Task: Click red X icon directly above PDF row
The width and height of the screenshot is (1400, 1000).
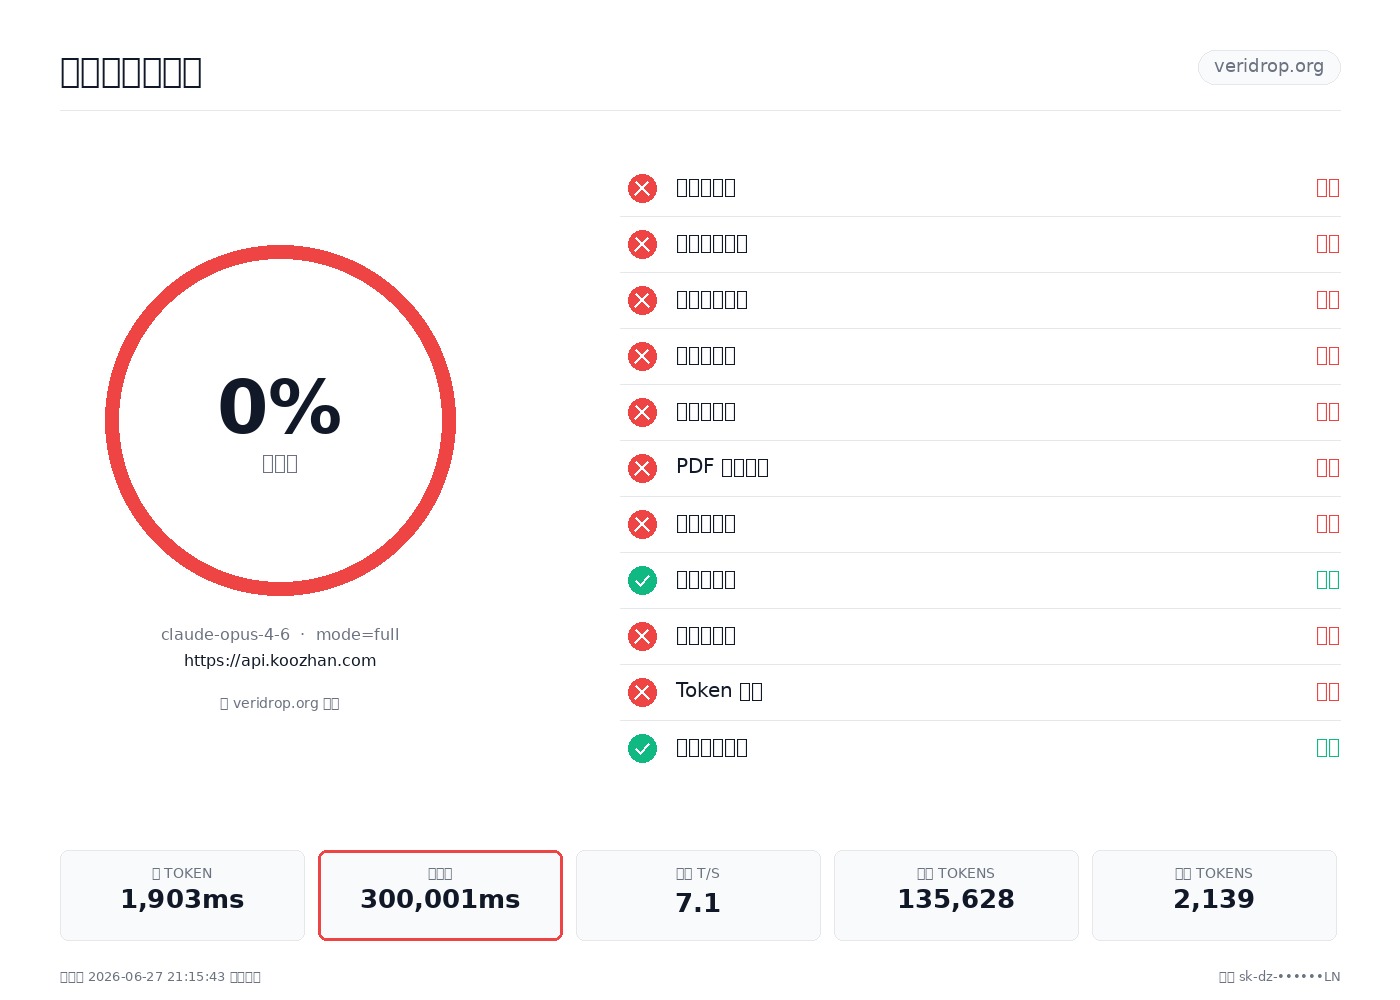Action: point(642,412)
